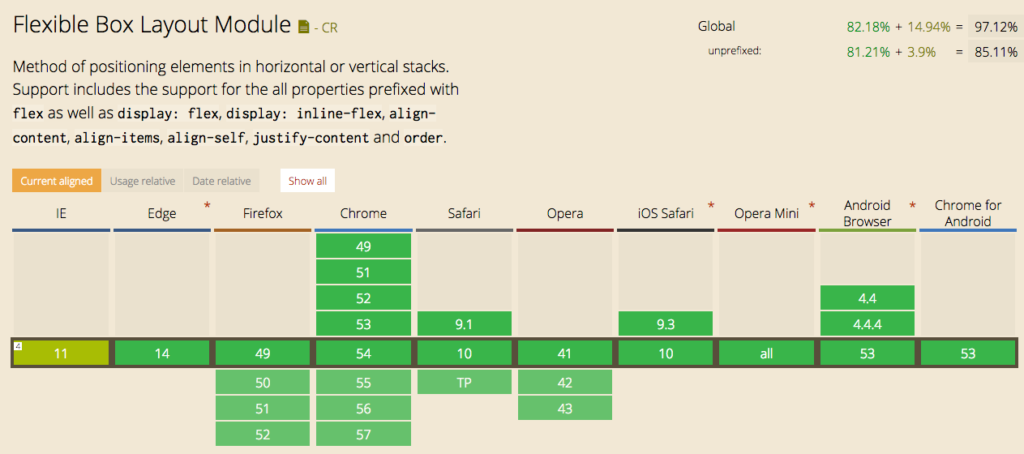Select the Current aligned view
1024x454 pixels.
56,181
